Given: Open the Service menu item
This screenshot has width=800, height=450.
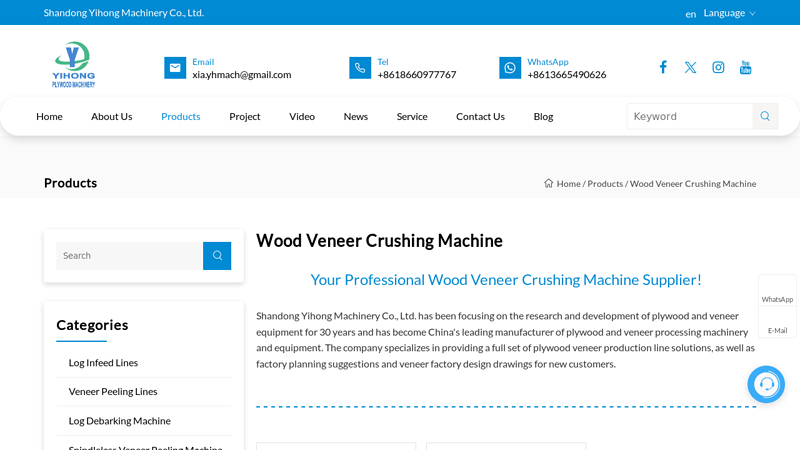Looking at the screenshot, I should point(412,116).
